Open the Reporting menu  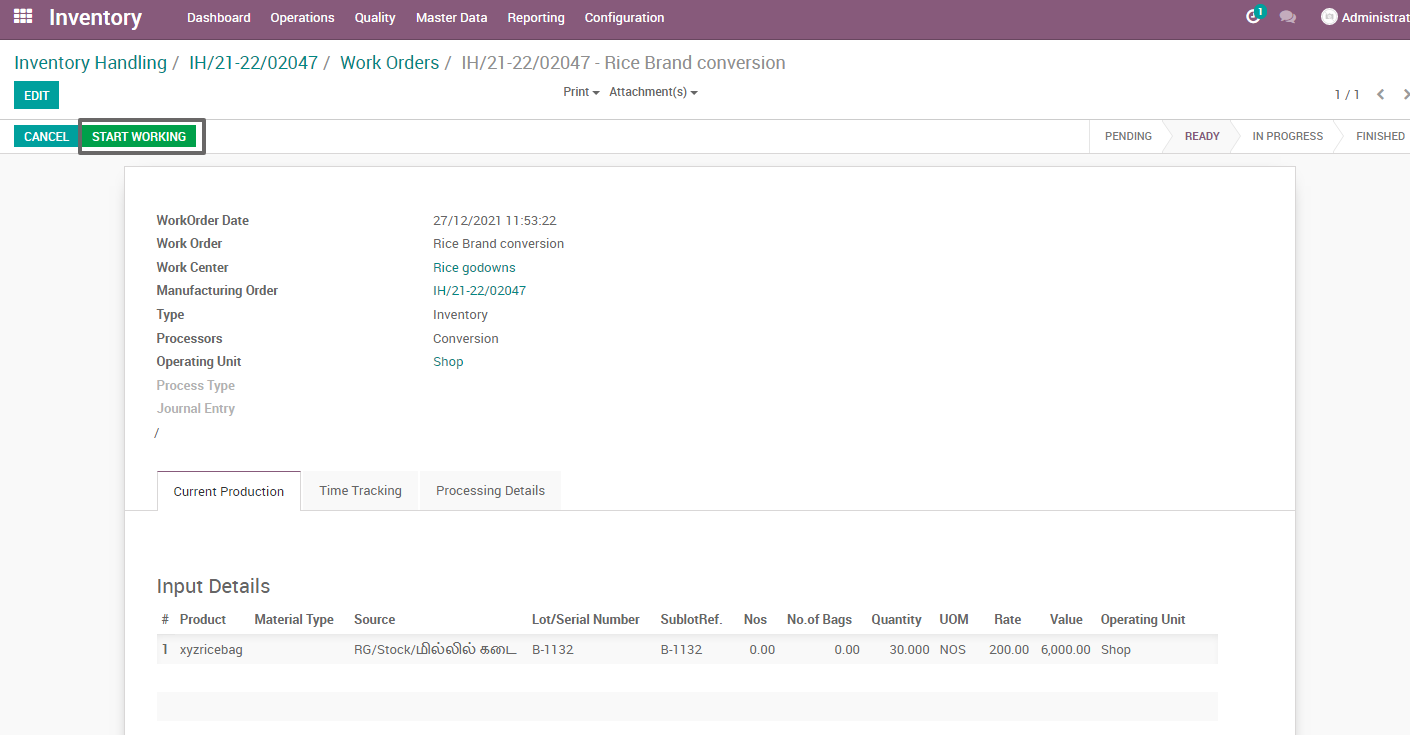point(536,17)
